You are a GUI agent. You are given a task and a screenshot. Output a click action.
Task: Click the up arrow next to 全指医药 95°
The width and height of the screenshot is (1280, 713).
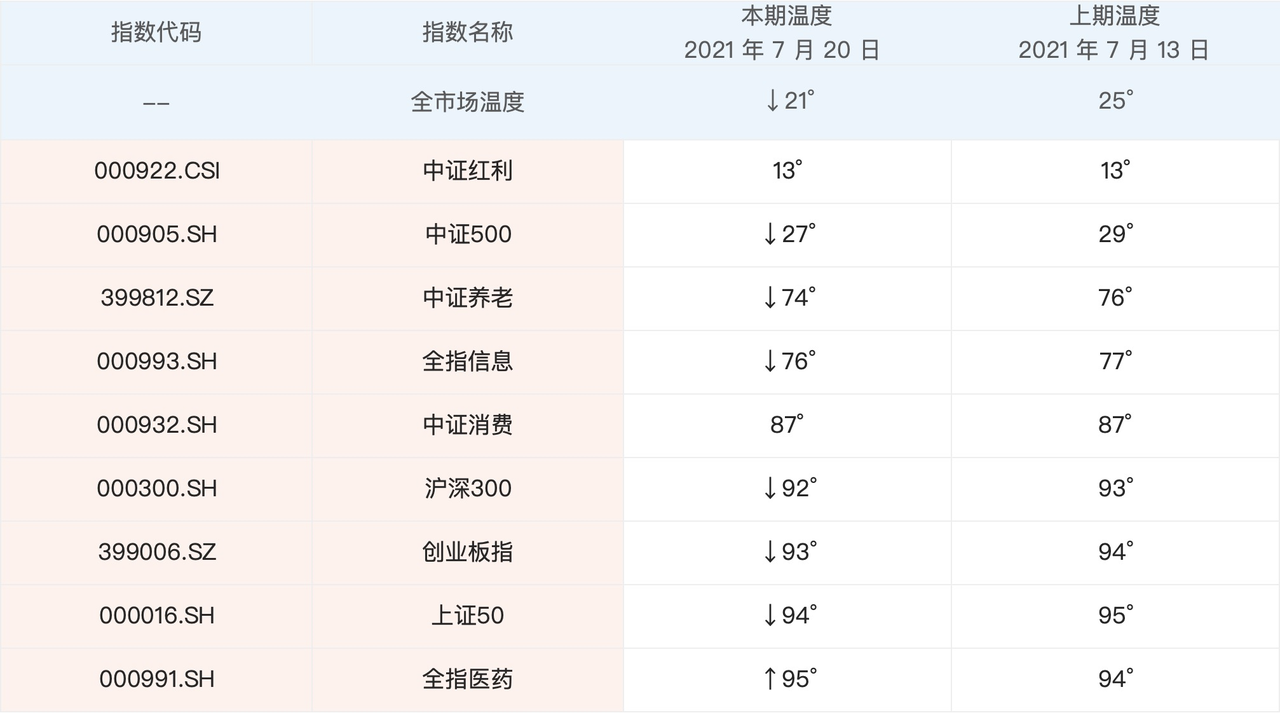click(770, 680)
